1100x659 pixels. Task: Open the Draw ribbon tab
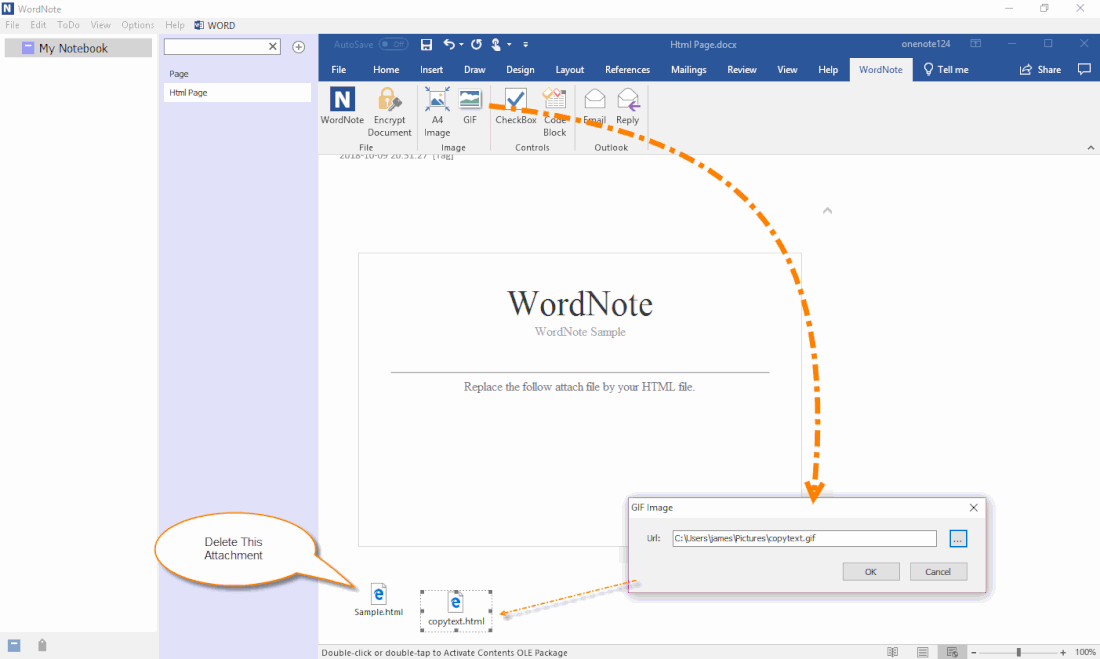pos(474,69)
